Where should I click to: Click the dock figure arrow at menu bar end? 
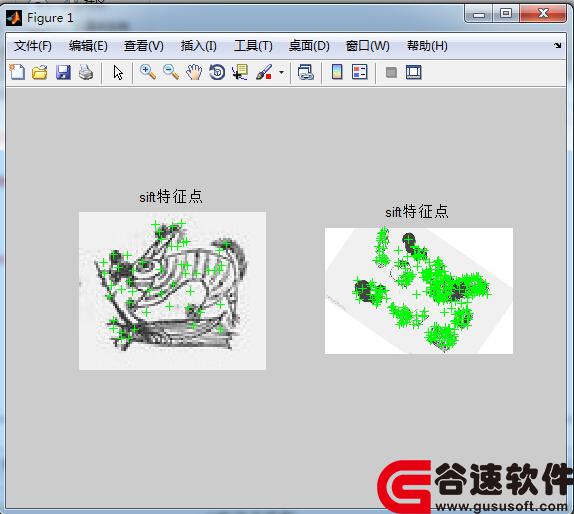click(557, 45)
